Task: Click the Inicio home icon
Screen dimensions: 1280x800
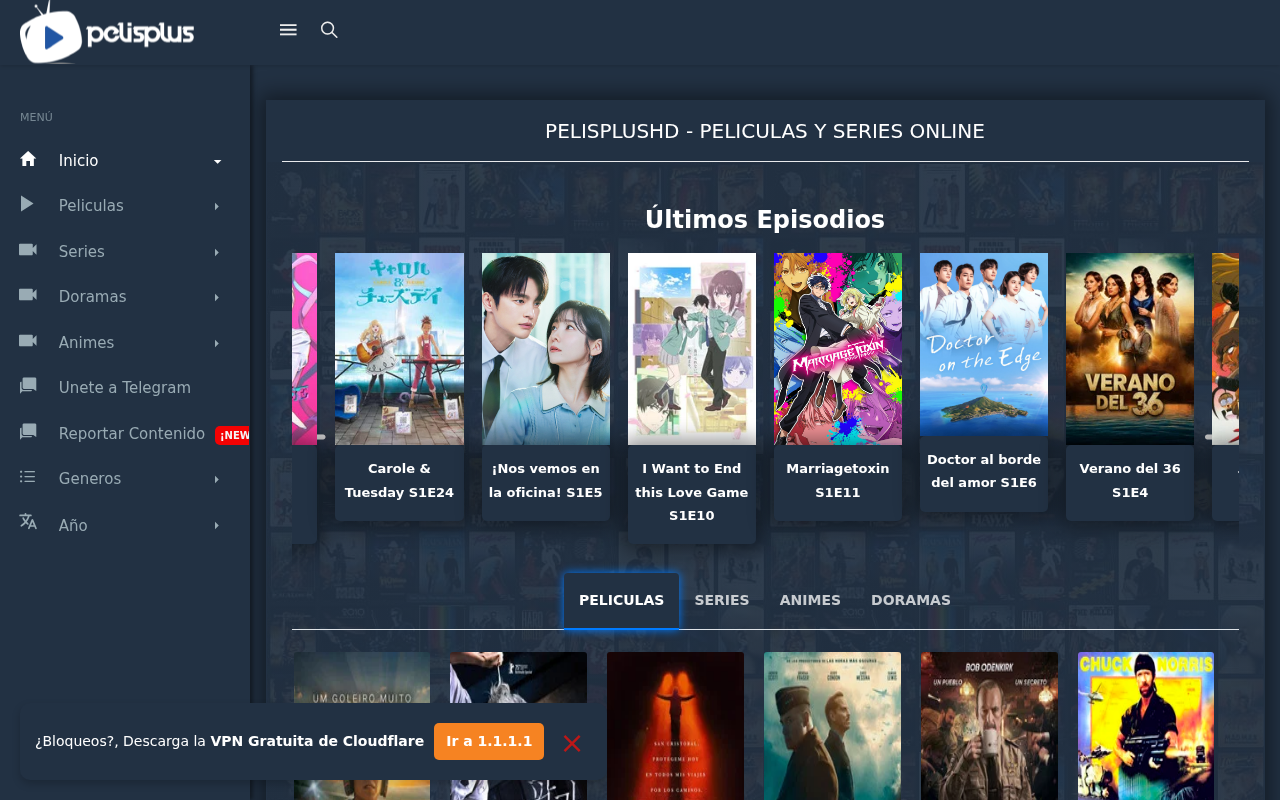Action: 28,159
